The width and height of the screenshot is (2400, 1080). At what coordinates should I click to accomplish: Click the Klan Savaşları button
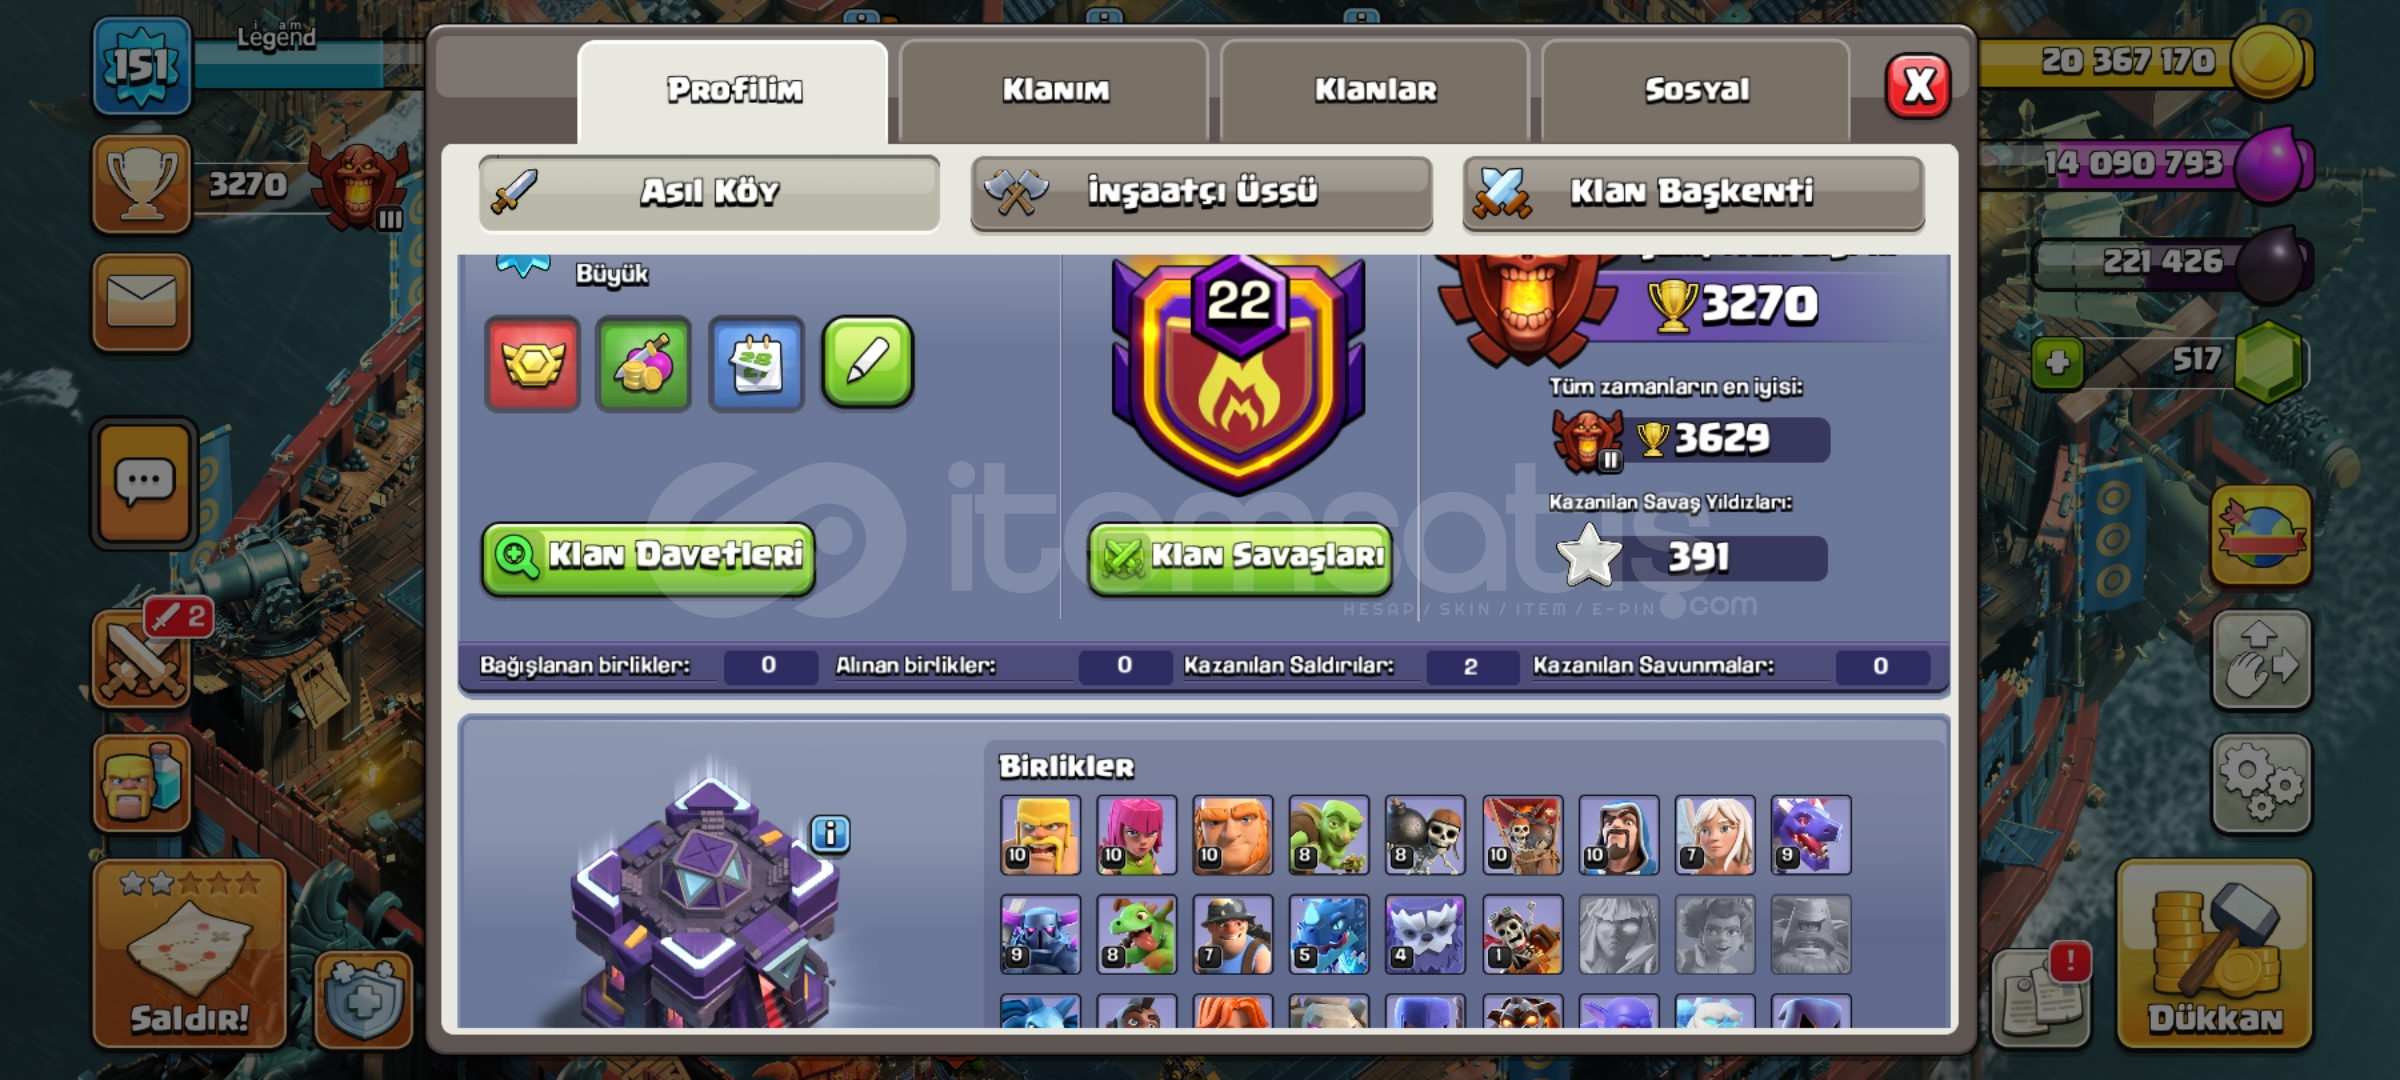[1240, 557]
